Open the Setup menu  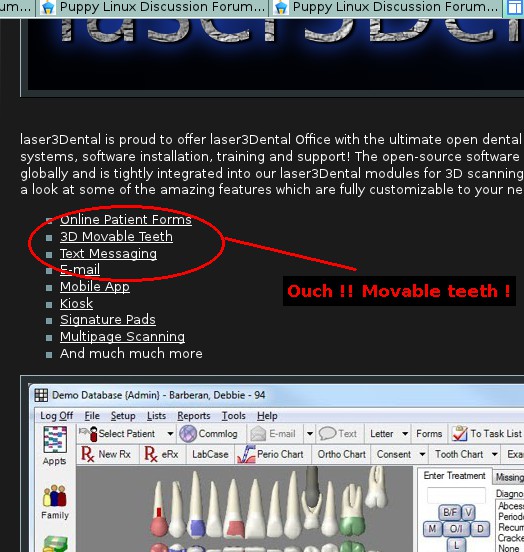[x=123, y=416]
